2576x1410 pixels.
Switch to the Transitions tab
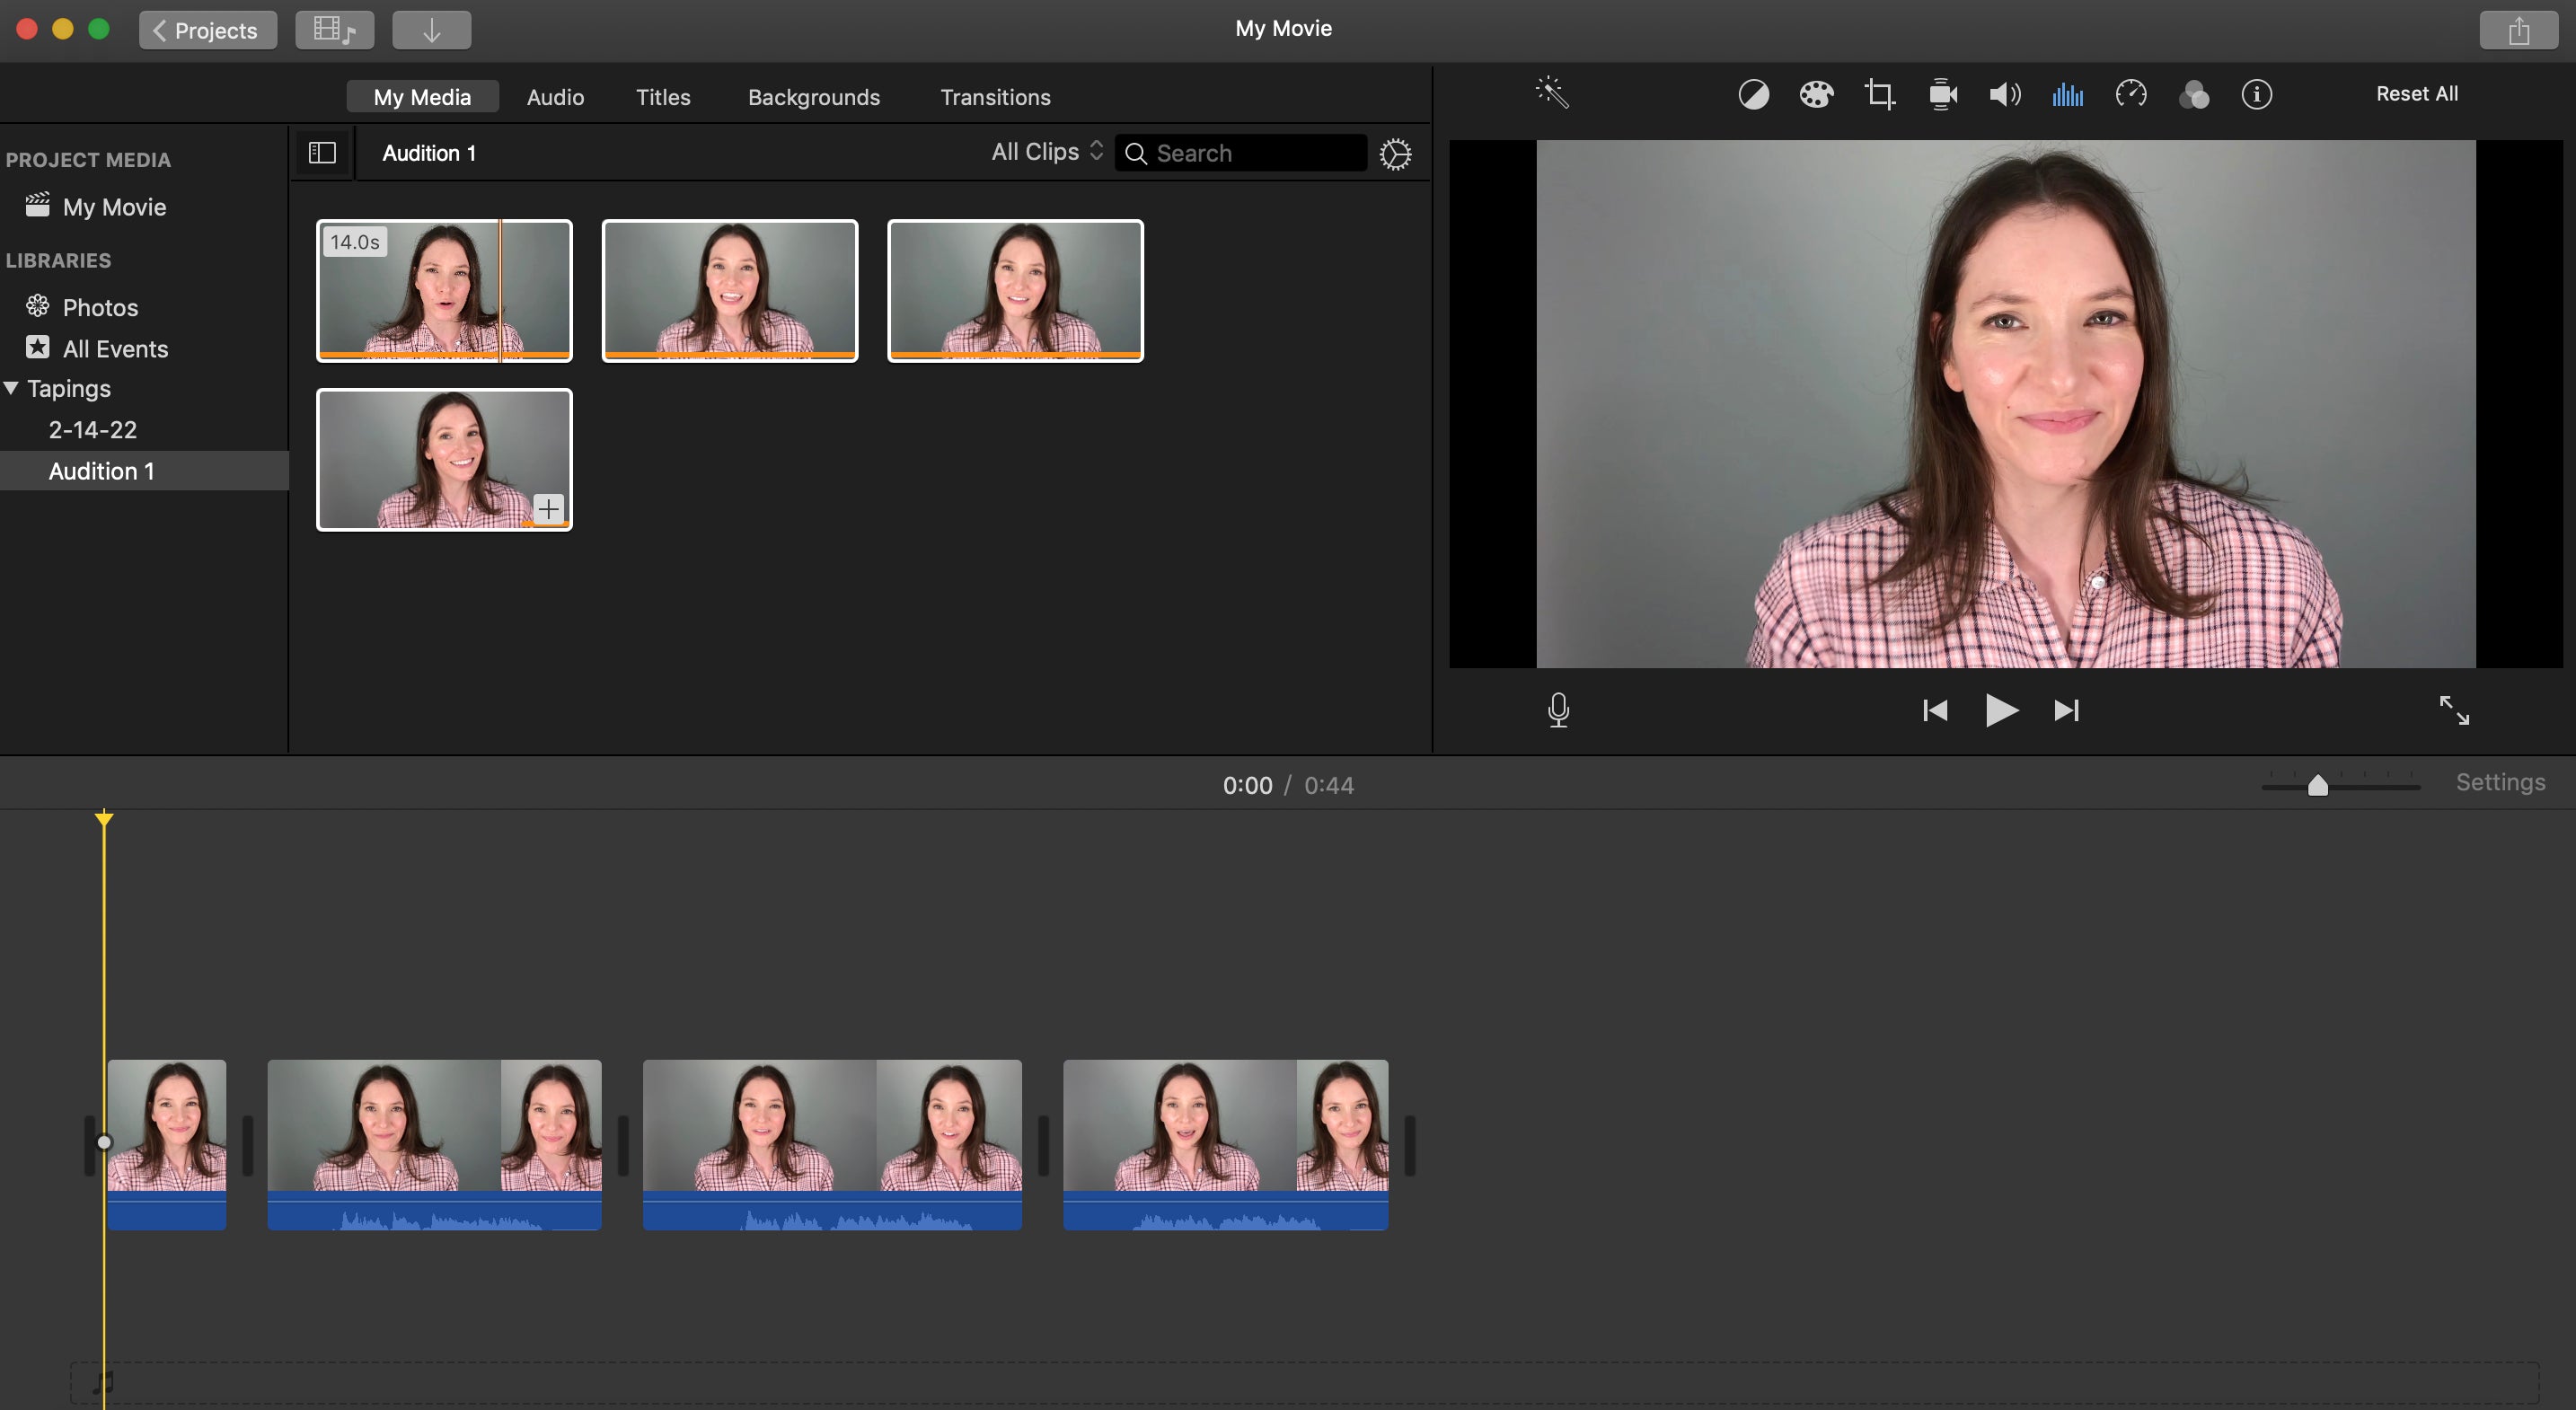[994, 95]
